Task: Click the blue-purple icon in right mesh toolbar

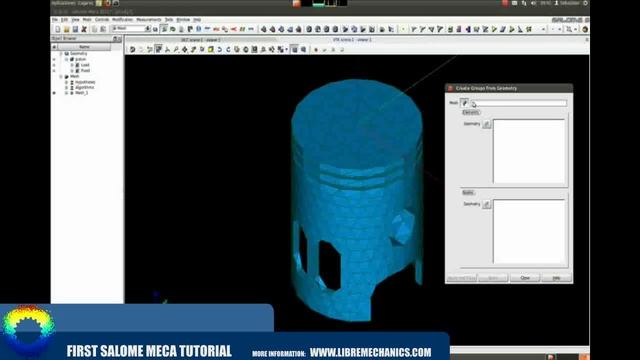Action: 468,29
